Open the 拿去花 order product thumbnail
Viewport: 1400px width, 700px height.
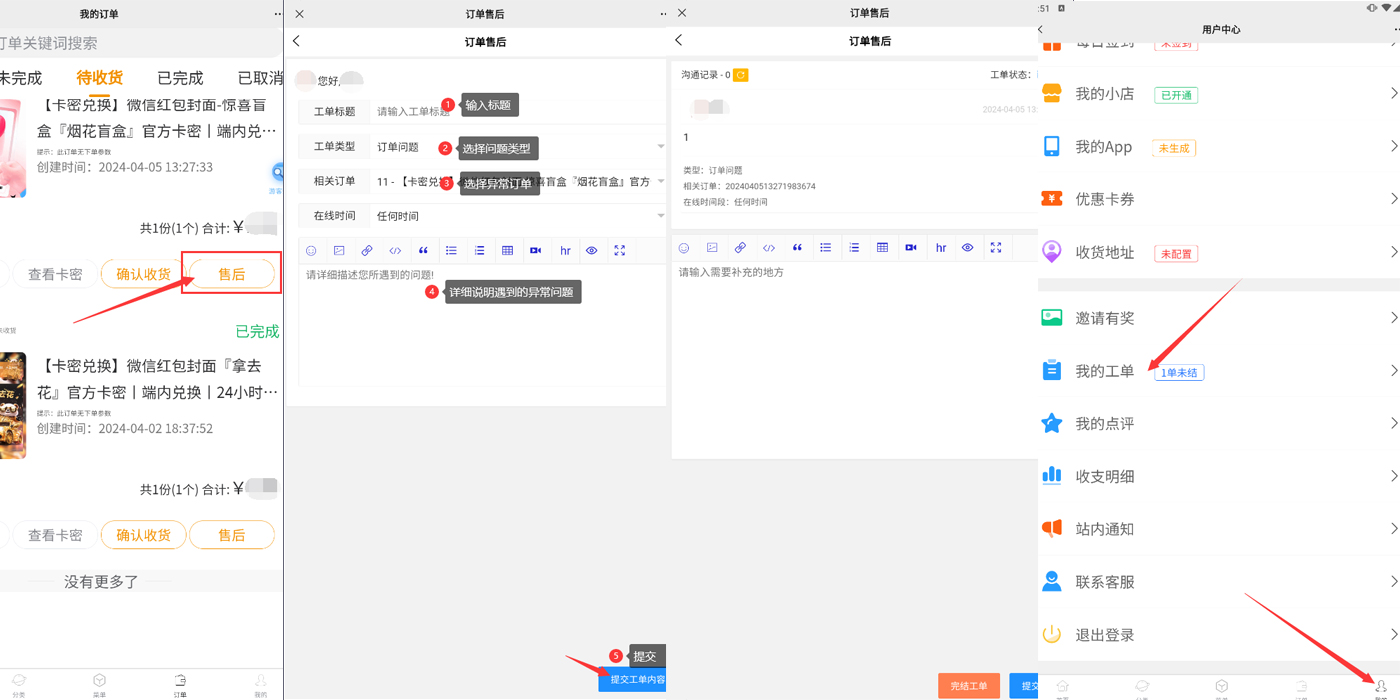(x=12, y=405)
